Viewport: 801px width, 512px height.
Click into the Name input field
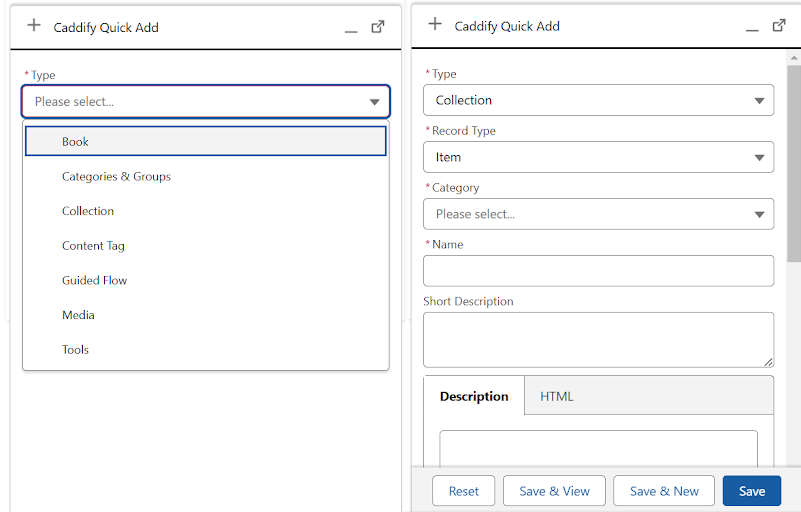click(x=598, y=271)
